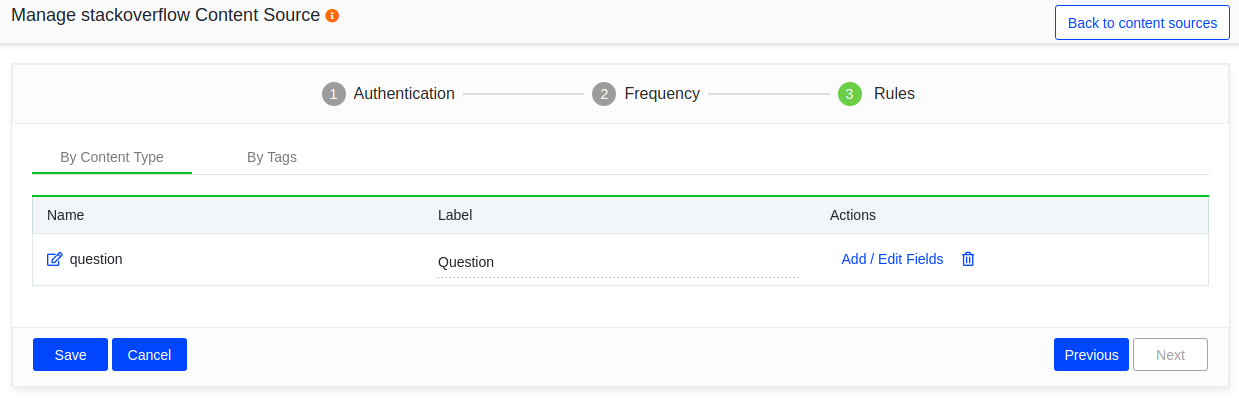Switch to the By Content Type tab

click(x=112, y=157)
